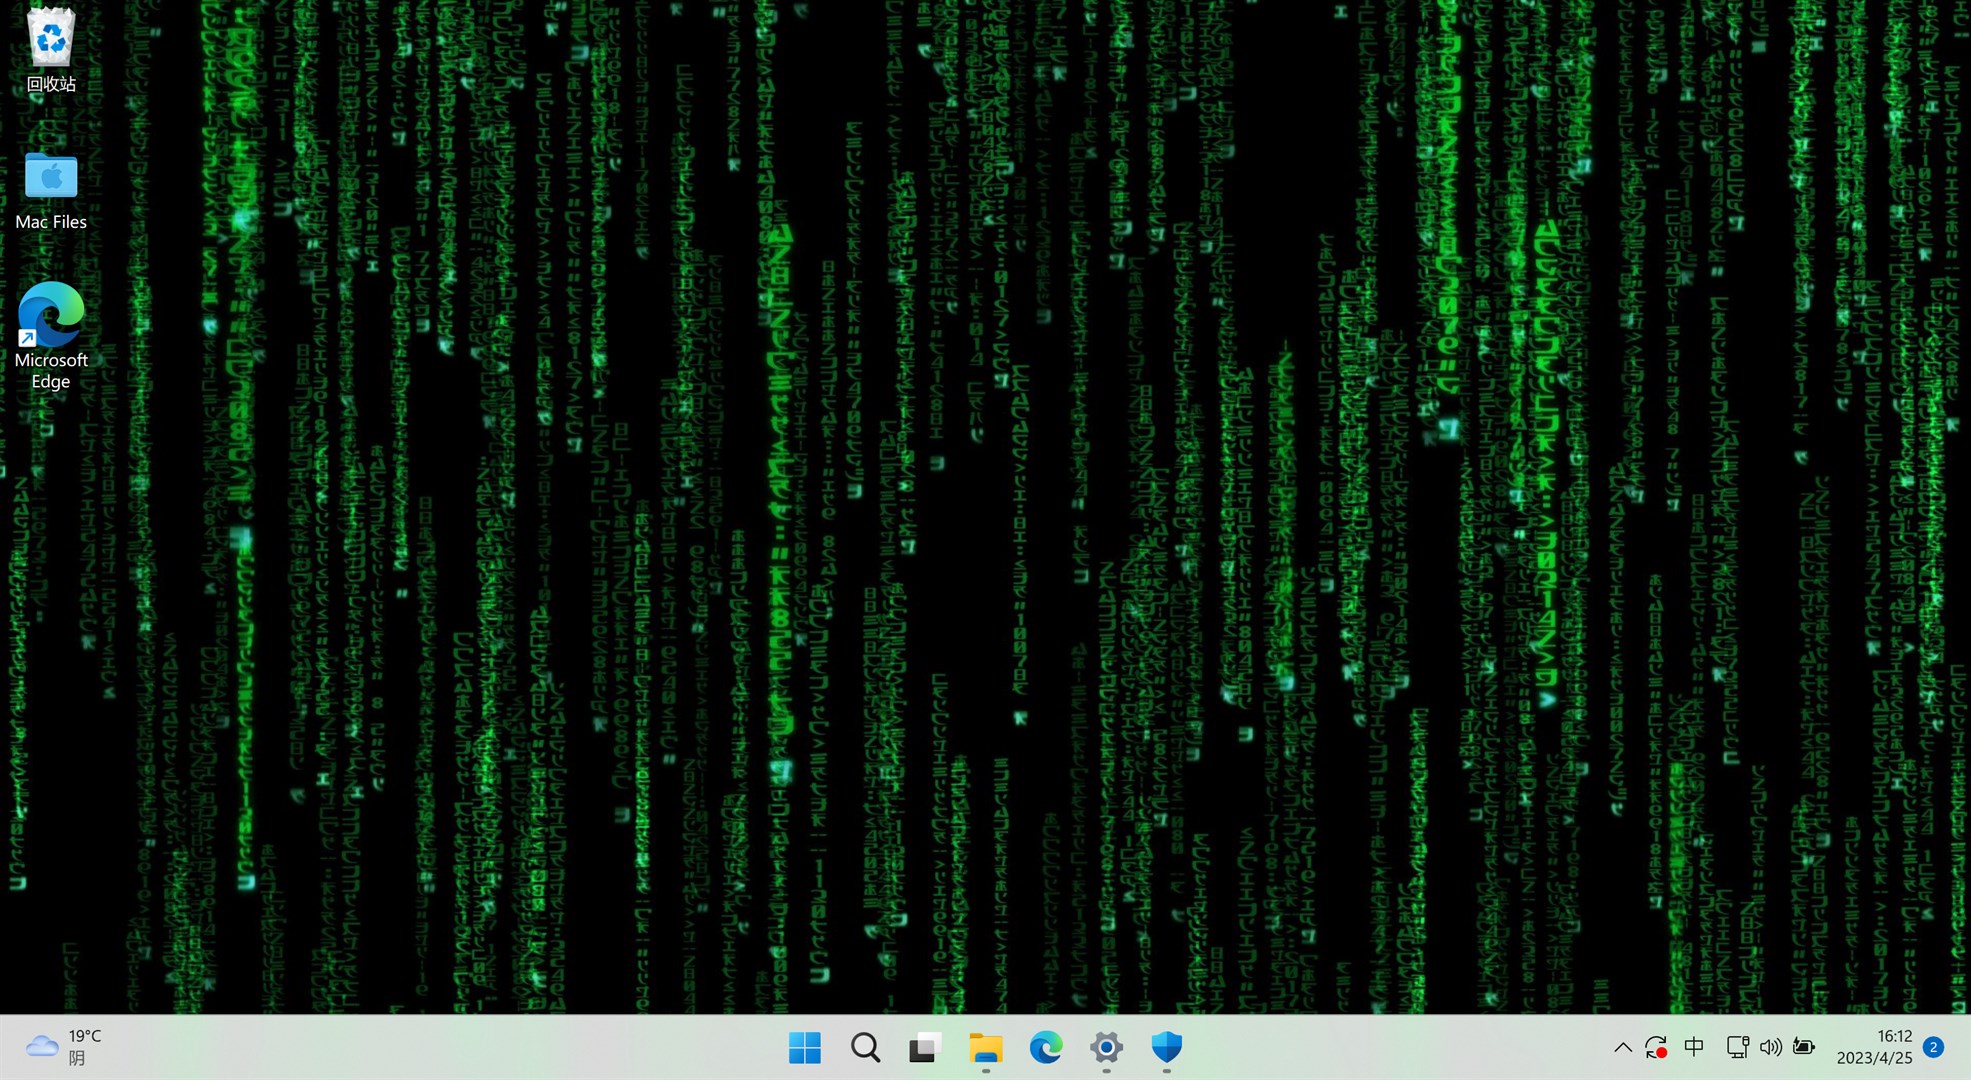Open Windows Search
1971x1080 pixels.
(x=864, y=1048)
